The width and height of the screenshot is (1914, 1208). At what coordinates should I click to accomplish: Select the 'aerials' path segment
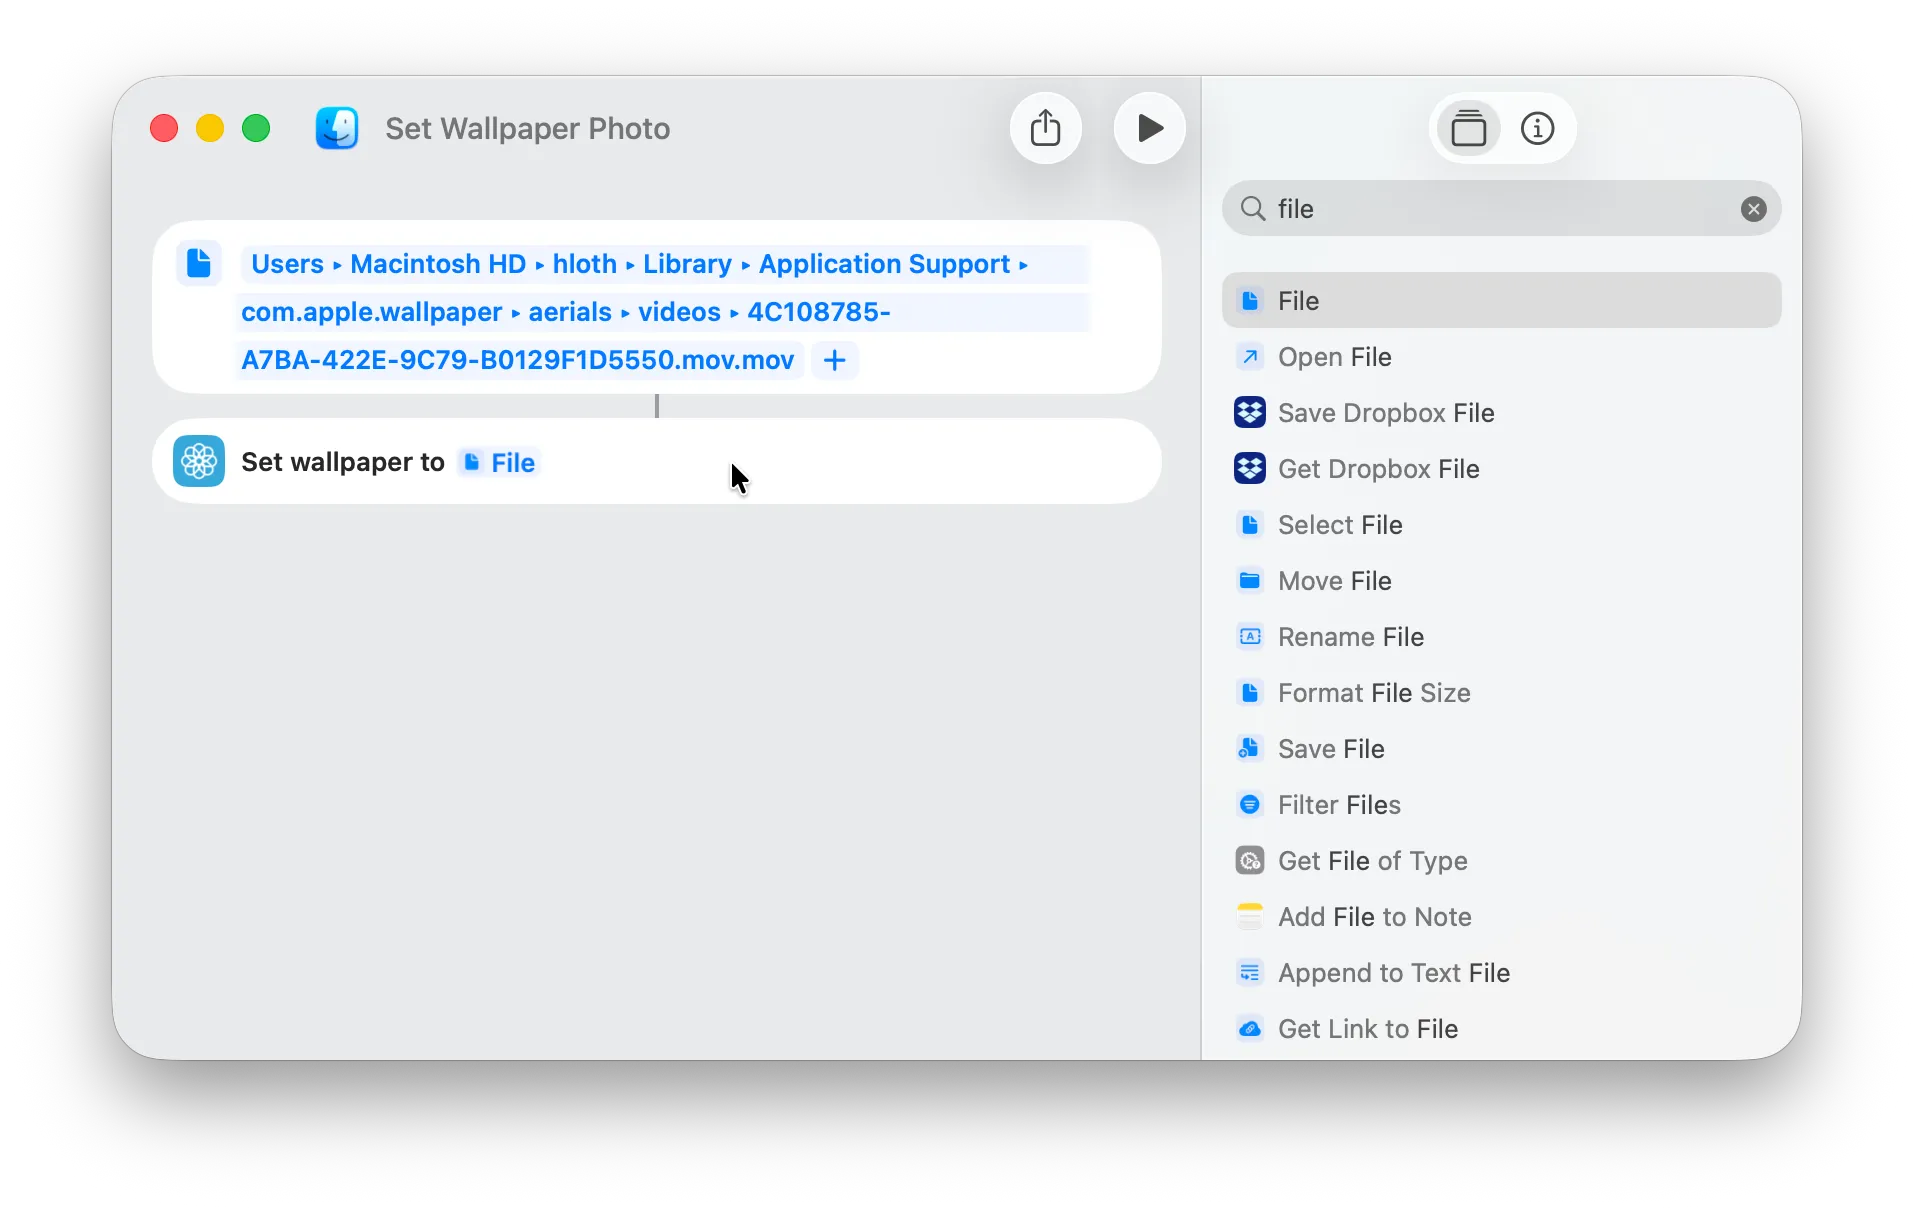[570, 312]
